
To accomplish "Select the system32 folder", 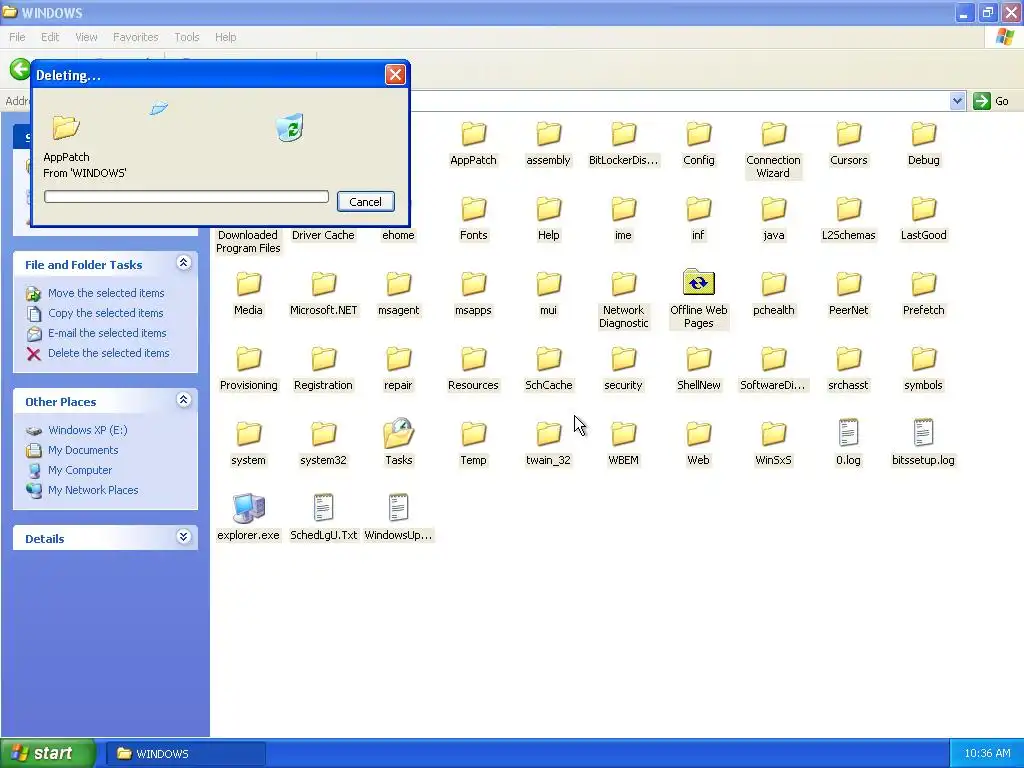I will (x=323, y=444).
